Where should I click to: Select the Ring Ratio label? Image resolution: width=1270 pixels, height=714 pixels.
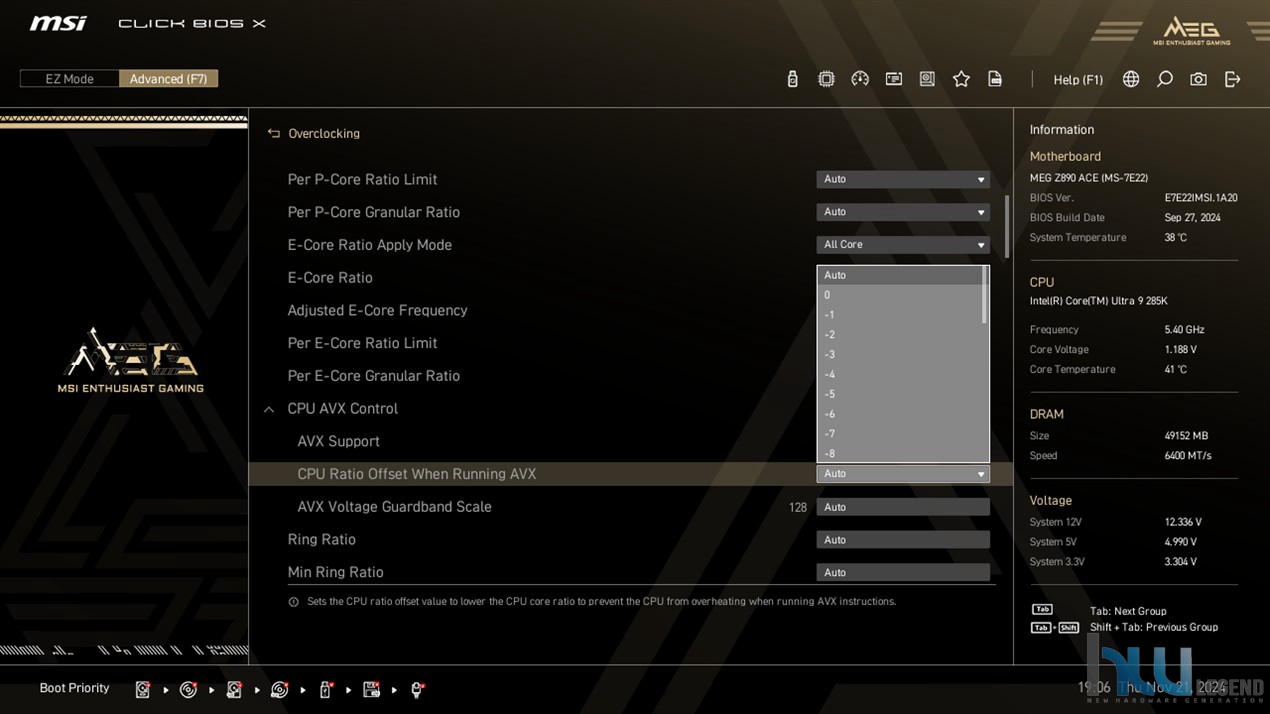point(321,540)
